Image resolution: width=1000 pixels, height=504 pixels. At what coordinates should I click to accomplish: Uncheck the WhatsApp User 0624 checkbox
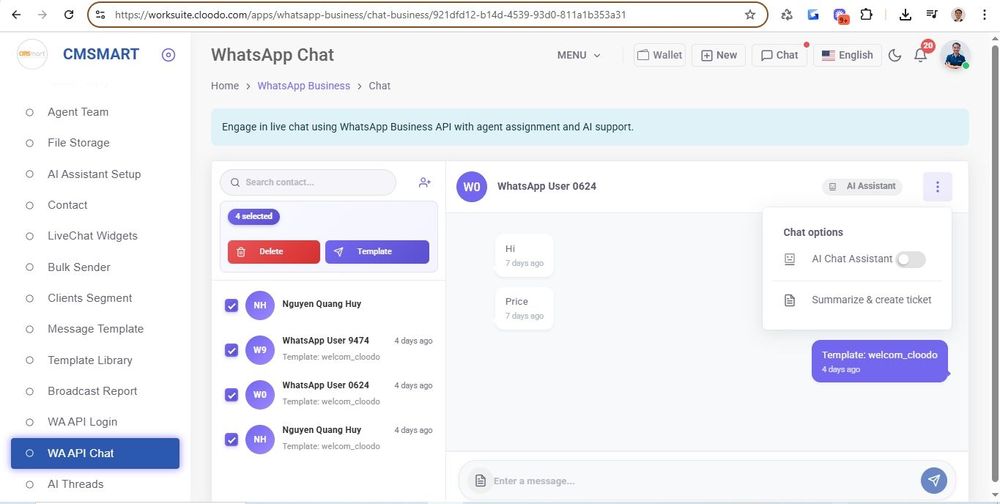click(232, 394)
